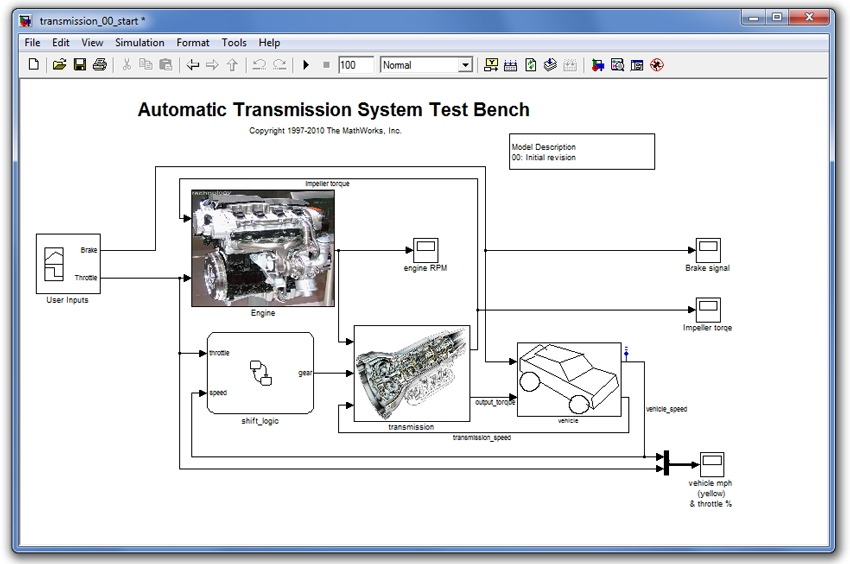850x564 pixels.
Task: Click the Model Explorer toolbar icon
Action: click(617, 65)
